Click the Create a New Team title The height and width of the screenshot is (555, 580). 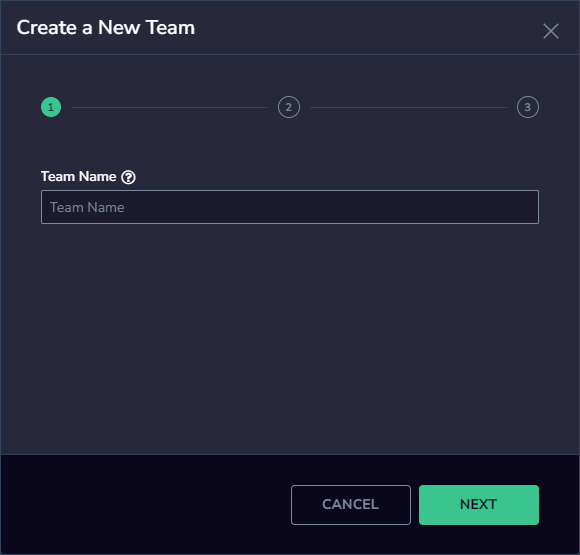(x=106, y=28)
